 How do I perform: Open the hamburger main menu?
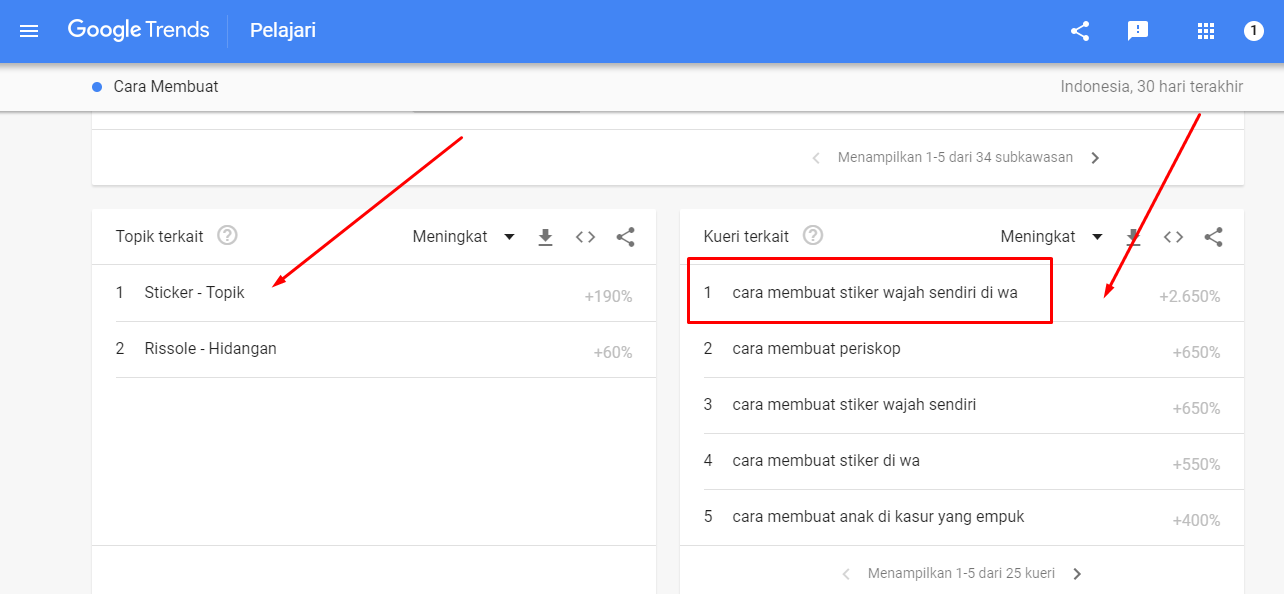[x=29, y=31]
